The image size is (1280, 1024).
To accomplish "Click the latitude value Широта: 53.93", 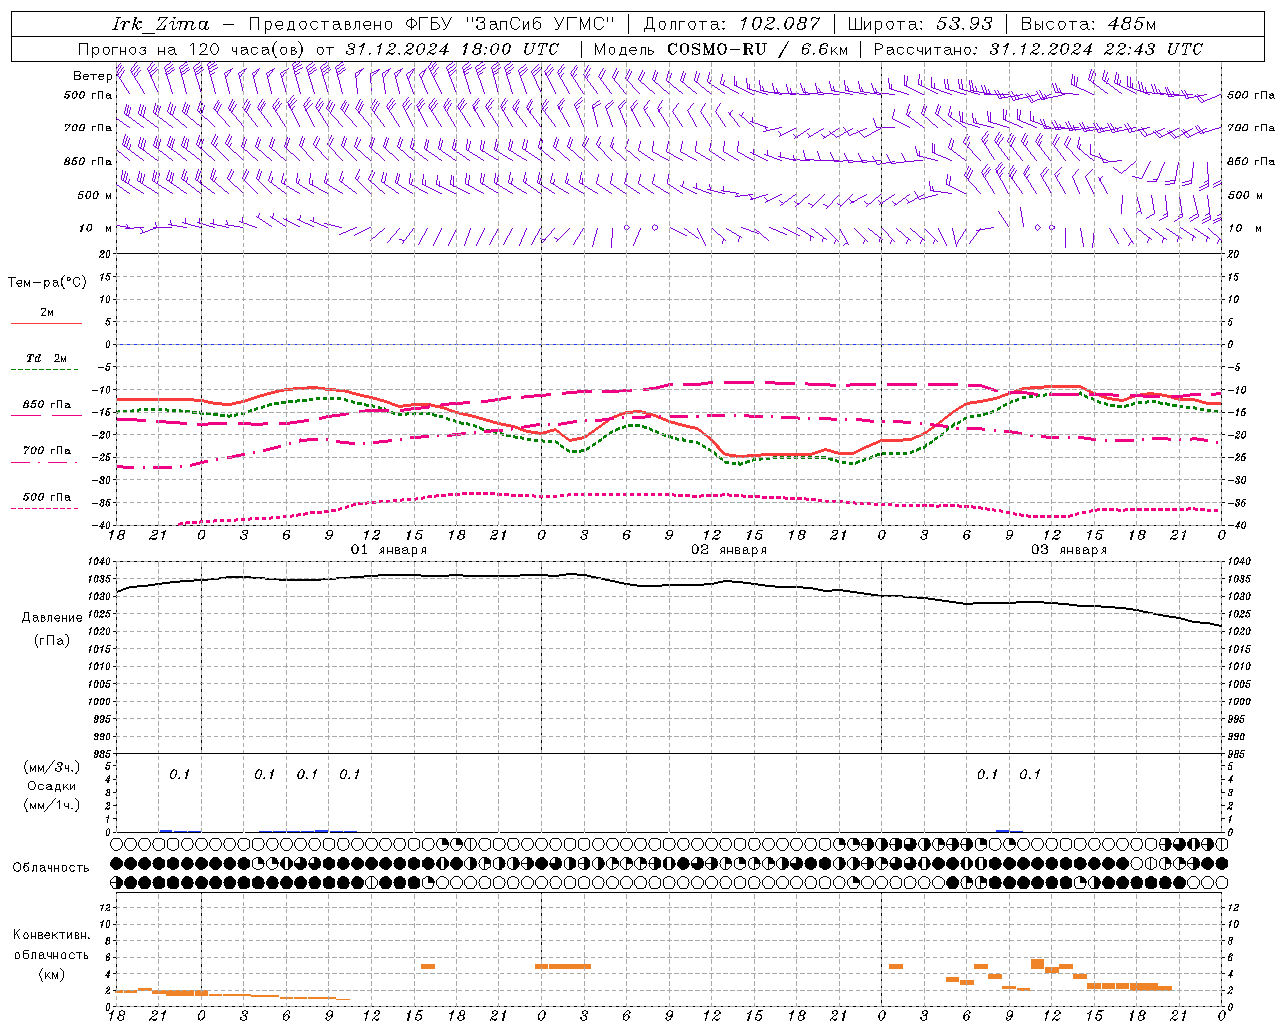I will [x=920, y=24].
